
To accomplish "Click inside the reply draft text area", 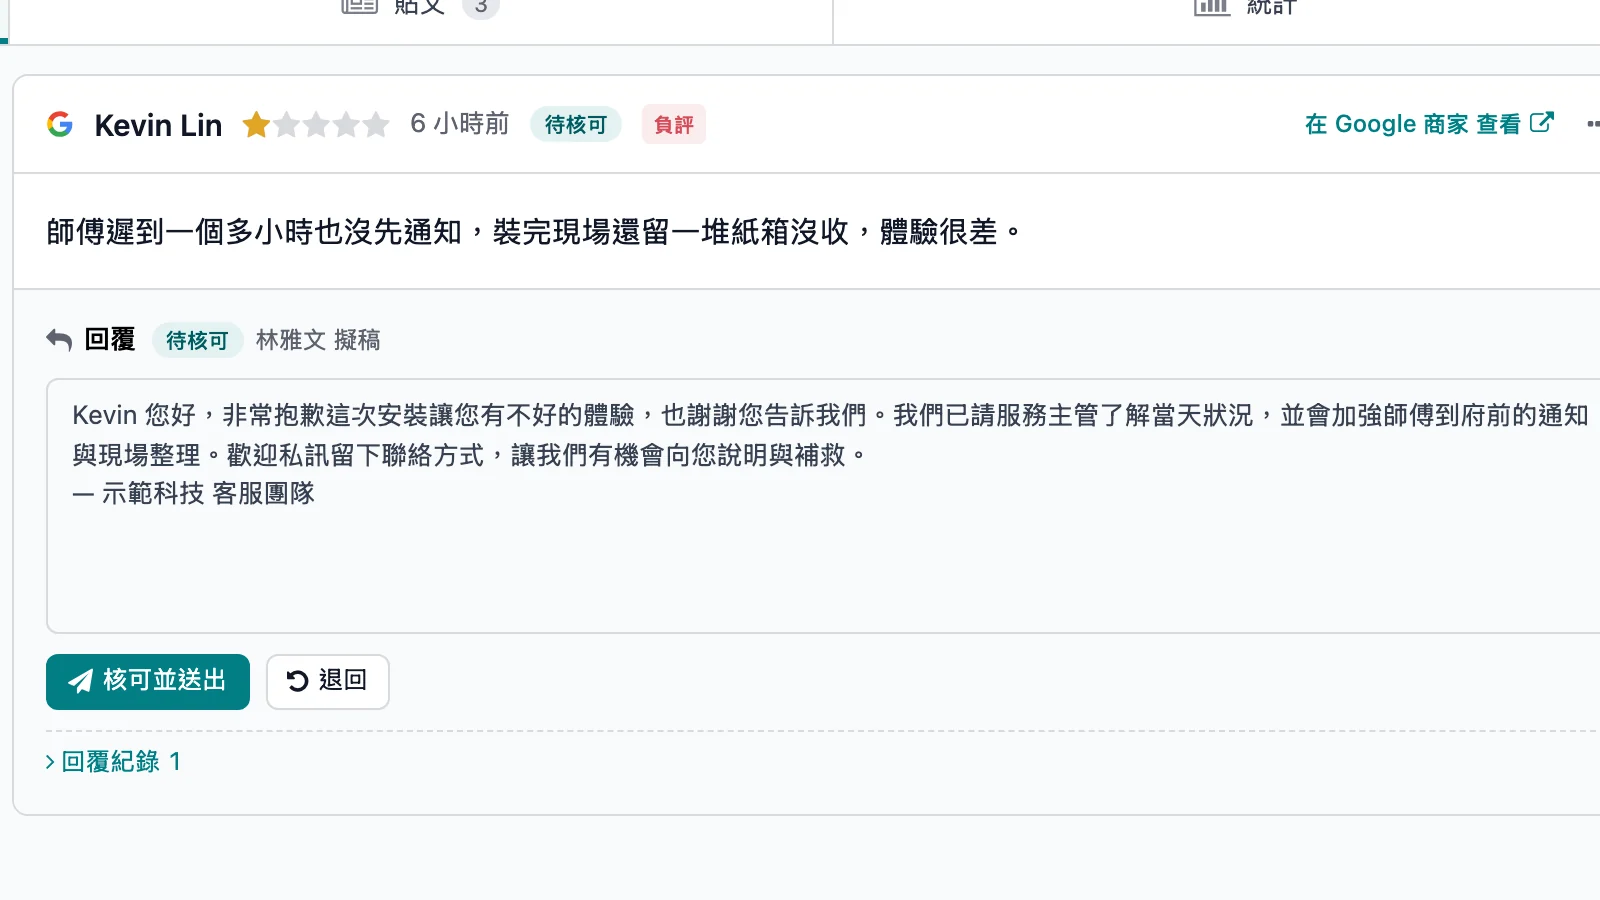I will 823,506.
